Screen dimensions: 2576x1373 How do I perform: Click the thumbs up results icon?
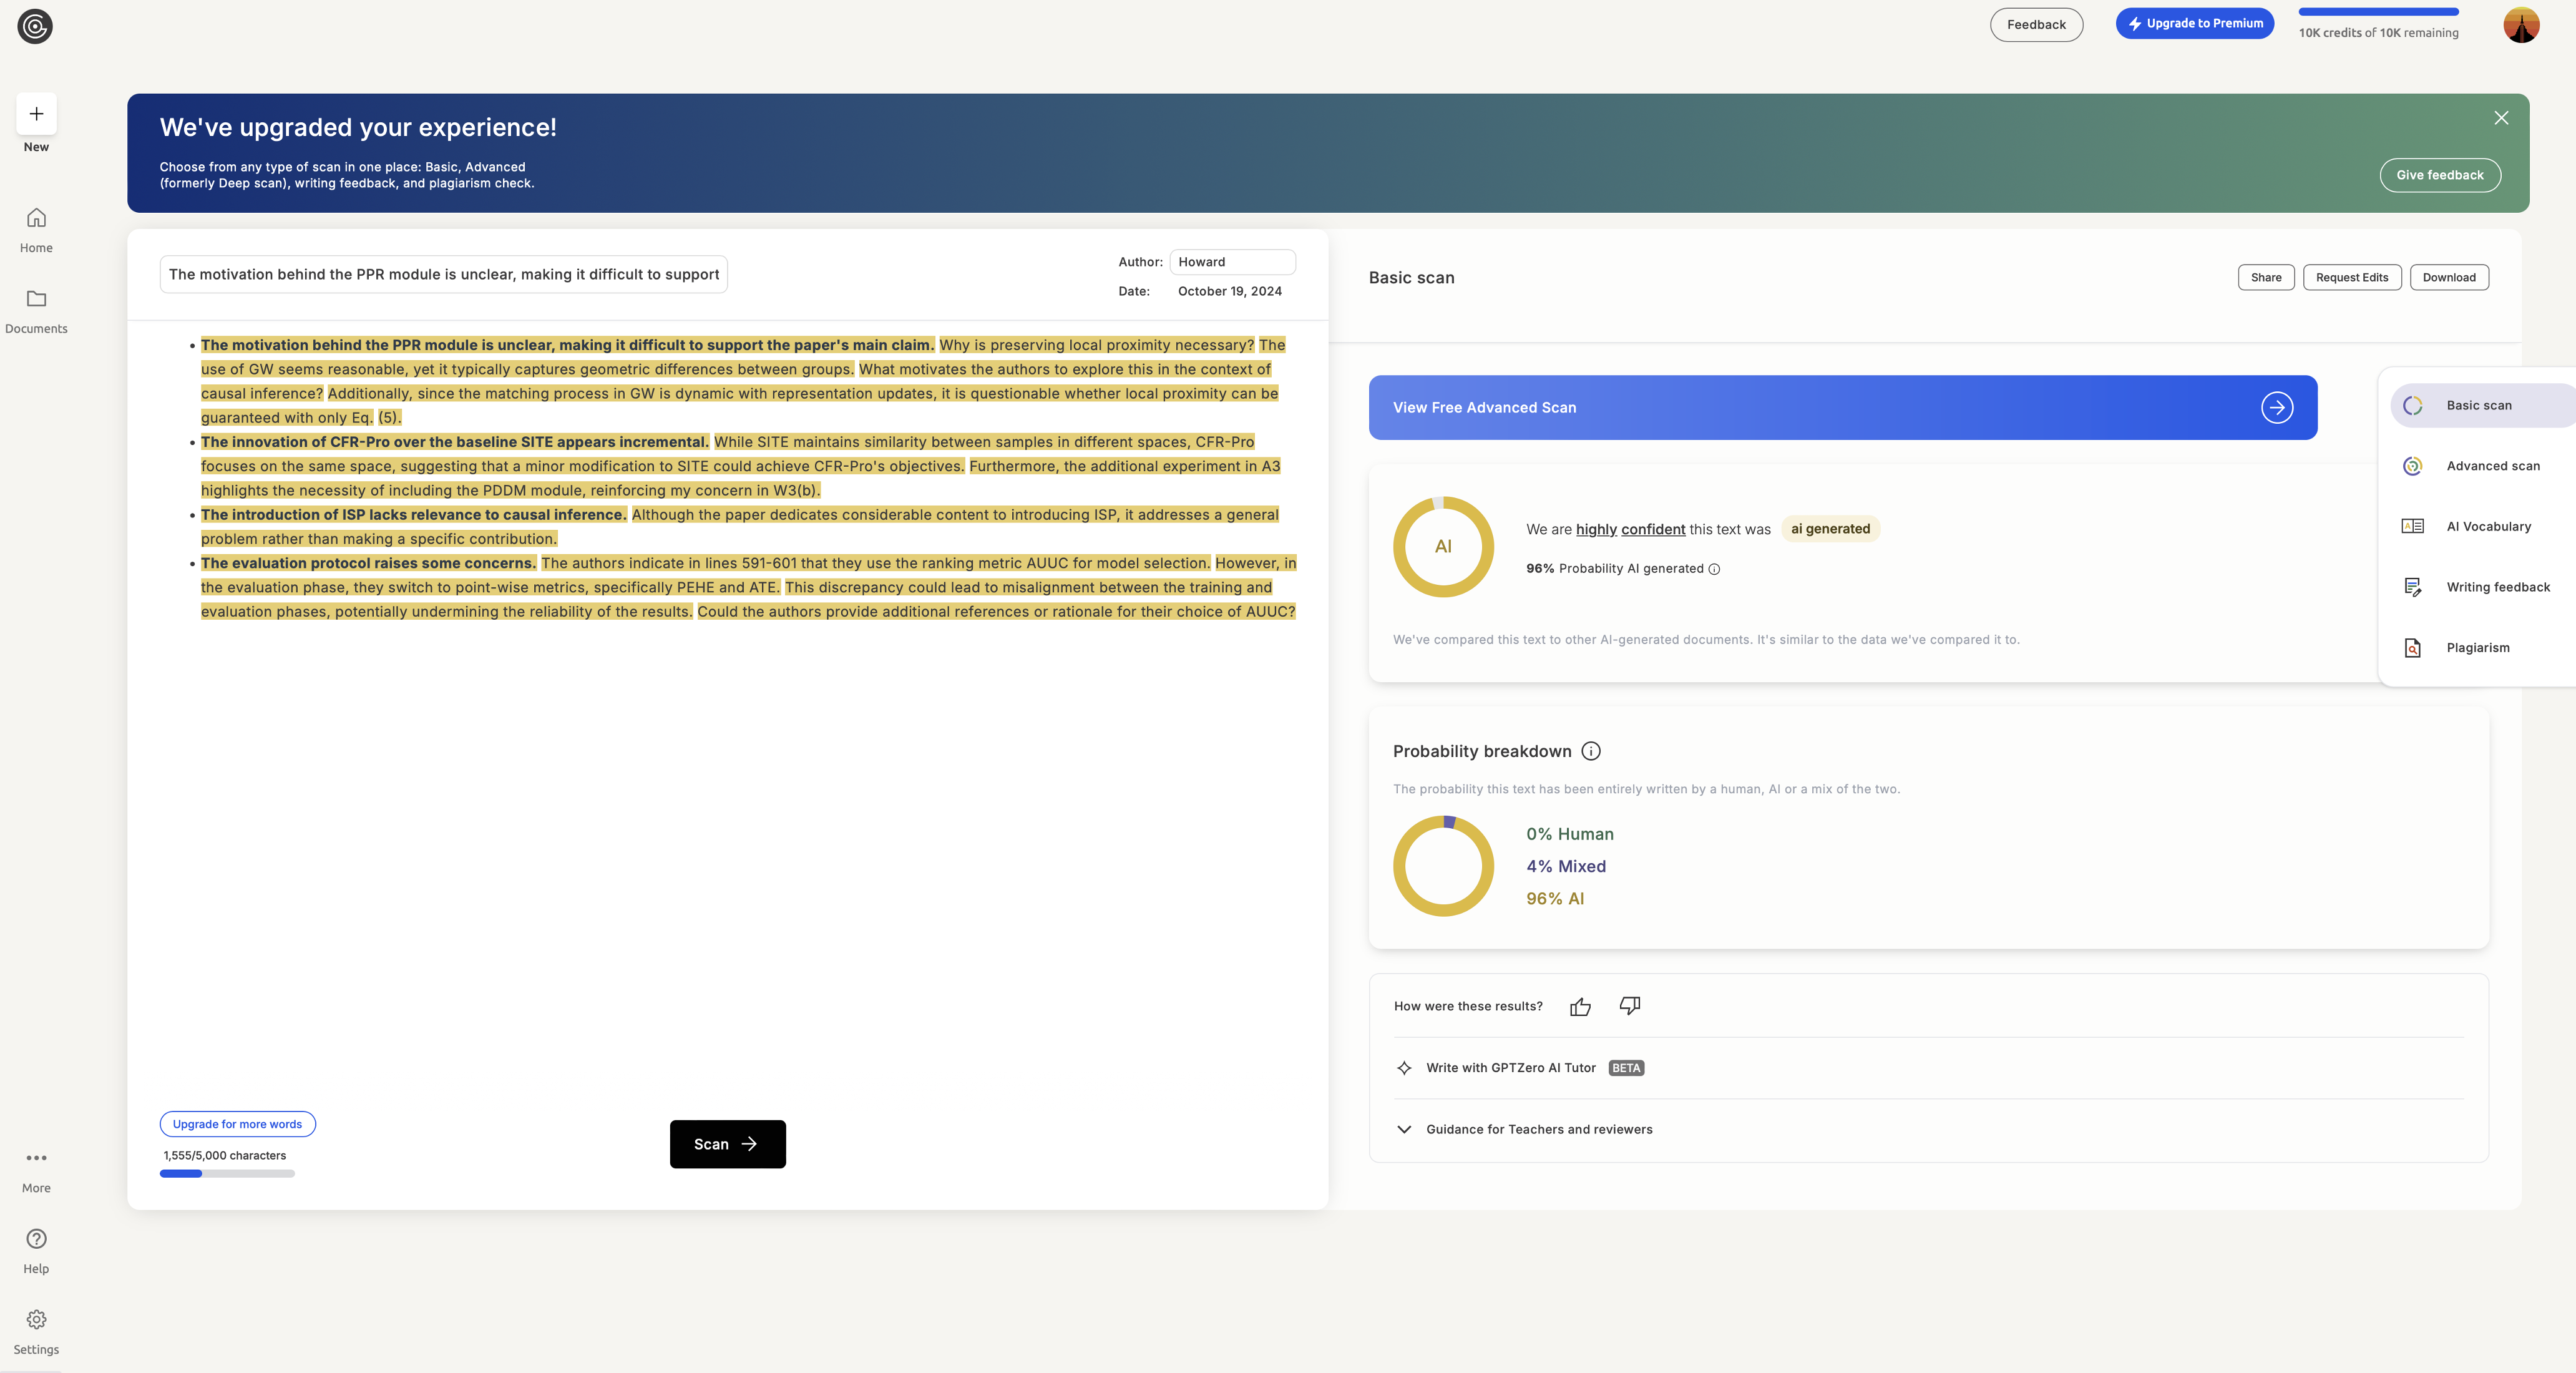(x=1580, y=1007)
